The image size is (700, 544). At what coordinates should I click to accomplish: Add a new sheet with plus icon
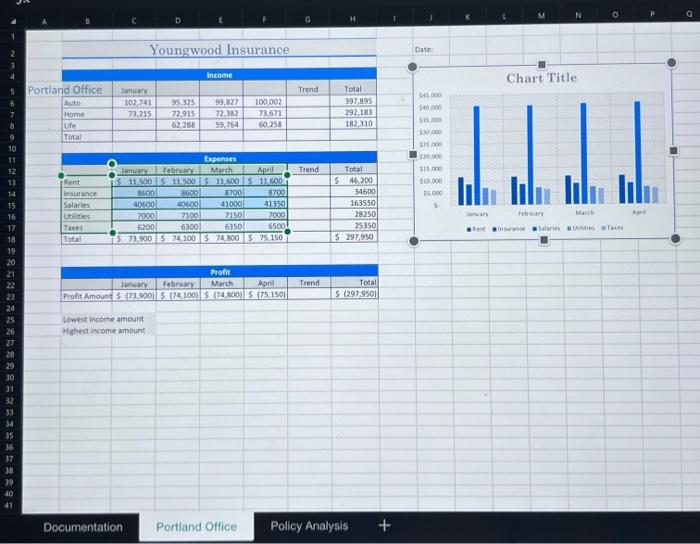coord(384,525)
